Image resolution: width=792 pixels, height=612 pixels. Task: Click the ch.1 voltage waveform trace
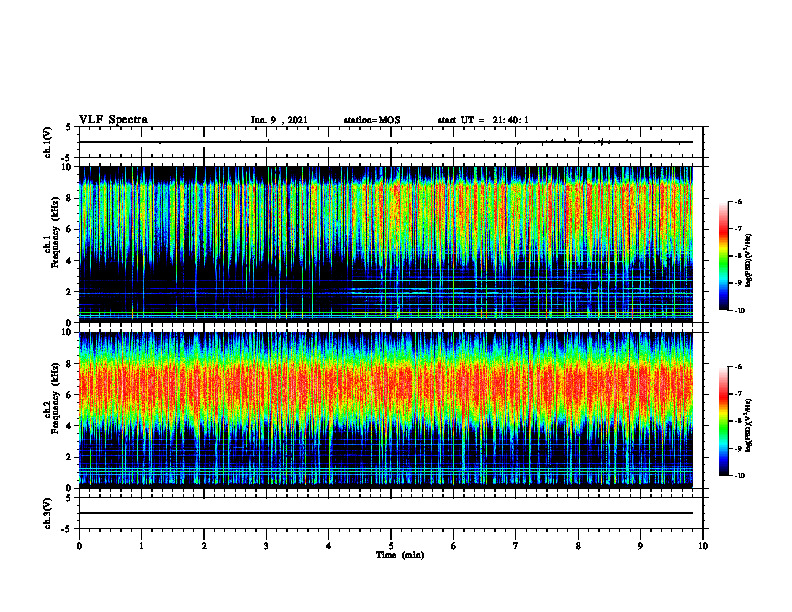[386, 142]
